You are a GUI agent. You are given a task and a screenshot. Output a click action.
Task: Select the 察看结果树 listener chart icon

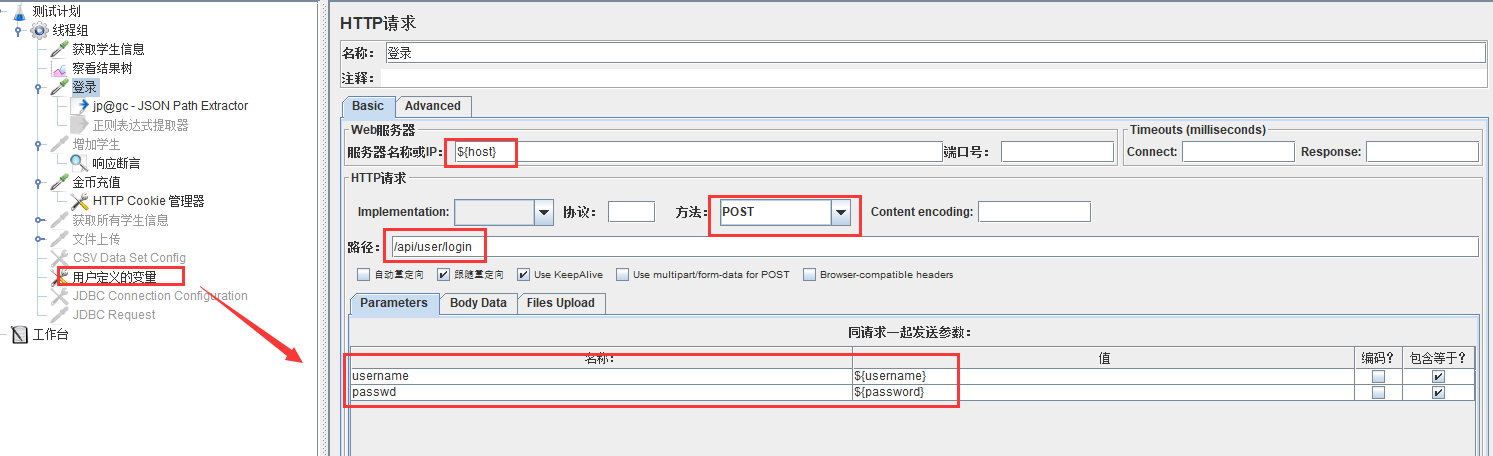point(60,69)
